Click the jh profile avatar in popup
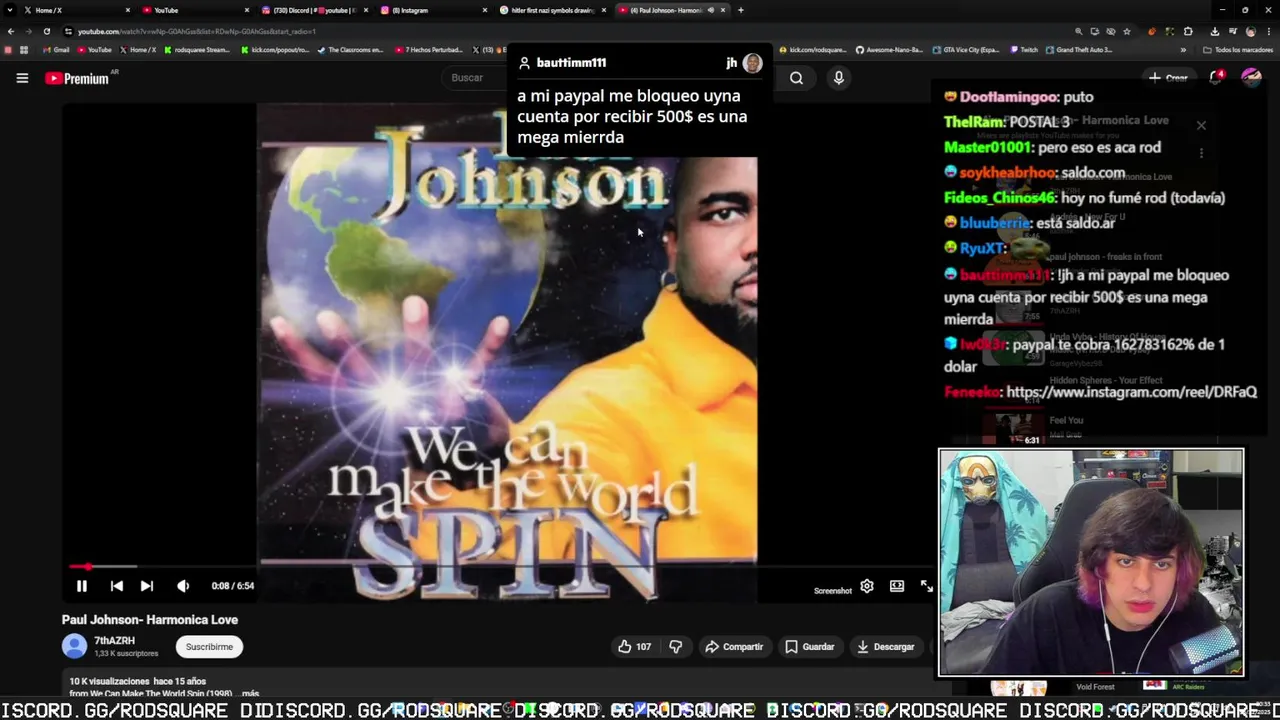1280x720 pixels. pyautogui.click(x=752, y=63)
